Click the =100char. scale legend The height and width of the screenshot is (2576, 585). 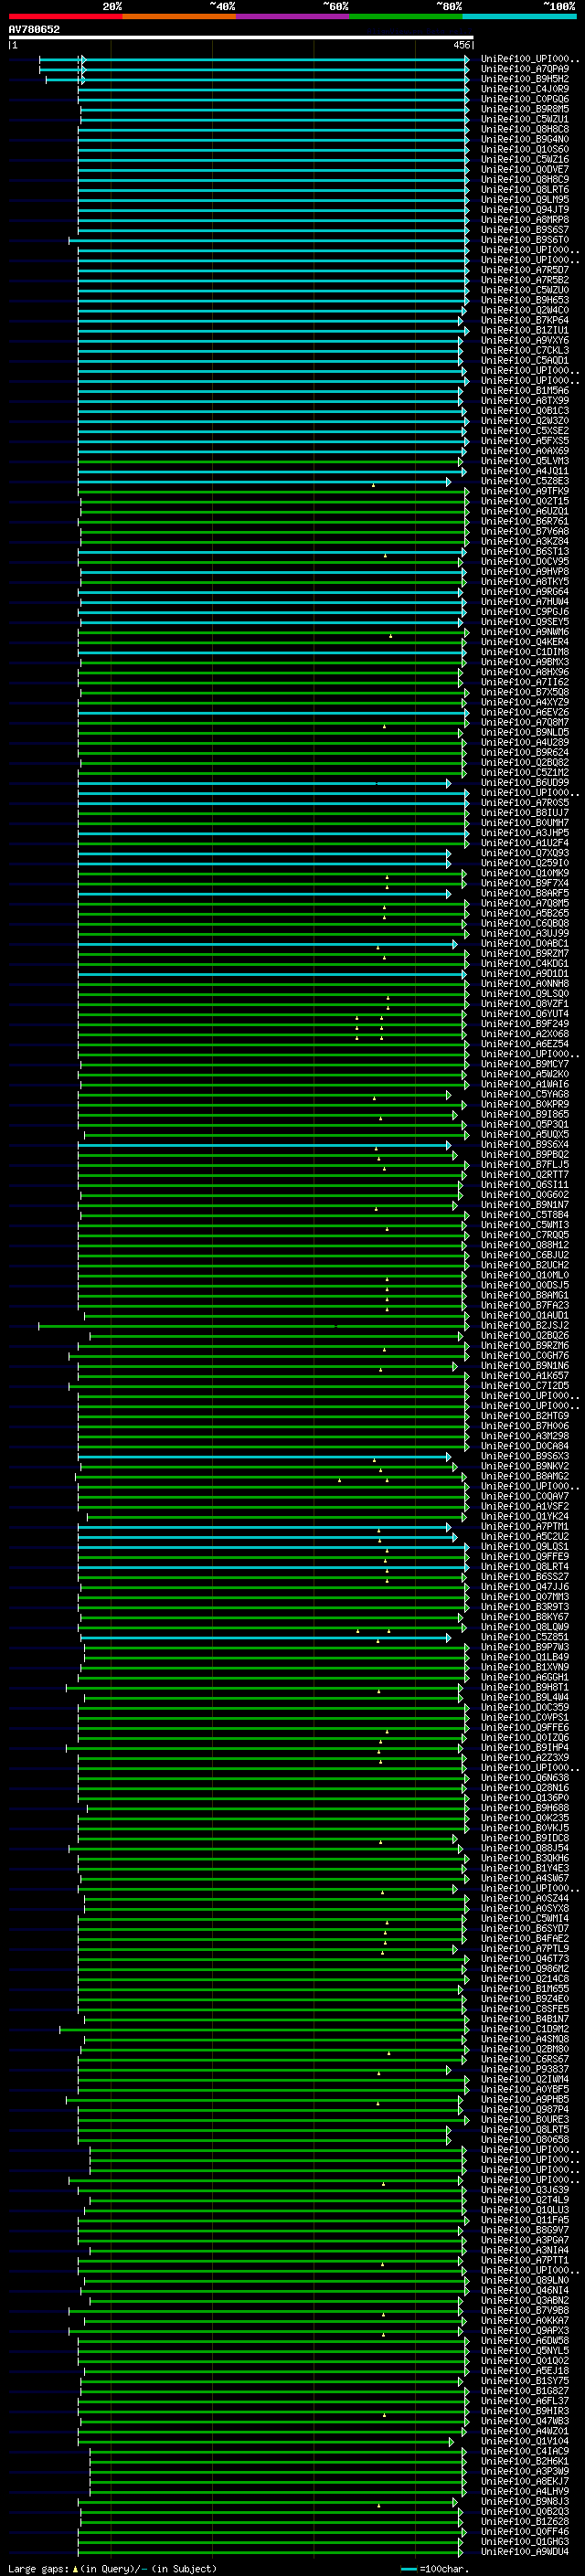(x=436, y=2569)
